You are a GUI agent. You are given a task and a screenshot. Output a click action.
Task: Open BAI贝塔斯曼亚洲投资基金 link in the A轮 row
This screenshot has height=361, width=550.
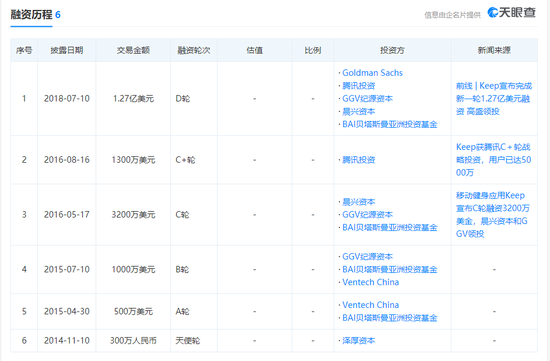[390, 318]
